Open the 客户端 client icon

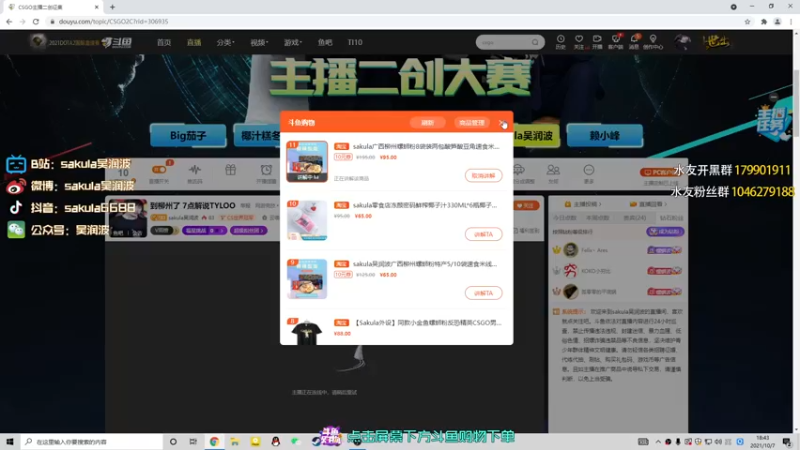(x=615, y=42)
